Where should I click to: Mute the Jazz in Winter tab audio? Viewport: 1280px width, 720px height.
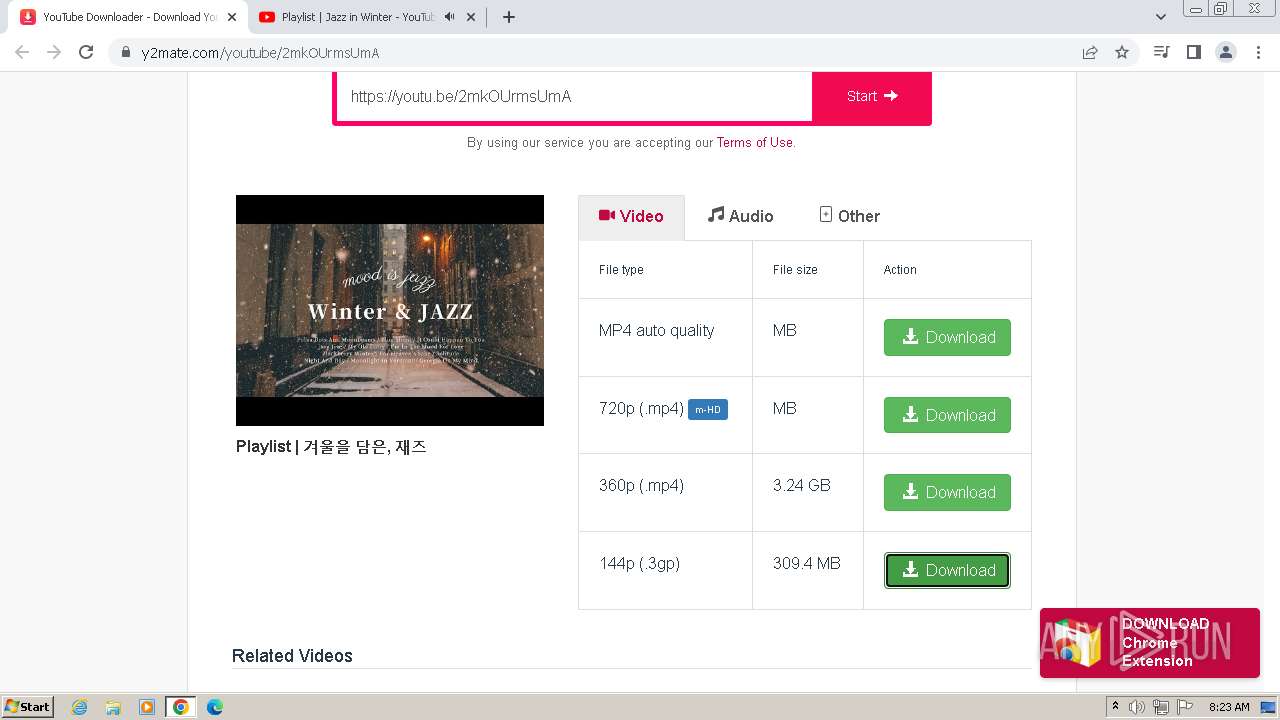(449, 17)
